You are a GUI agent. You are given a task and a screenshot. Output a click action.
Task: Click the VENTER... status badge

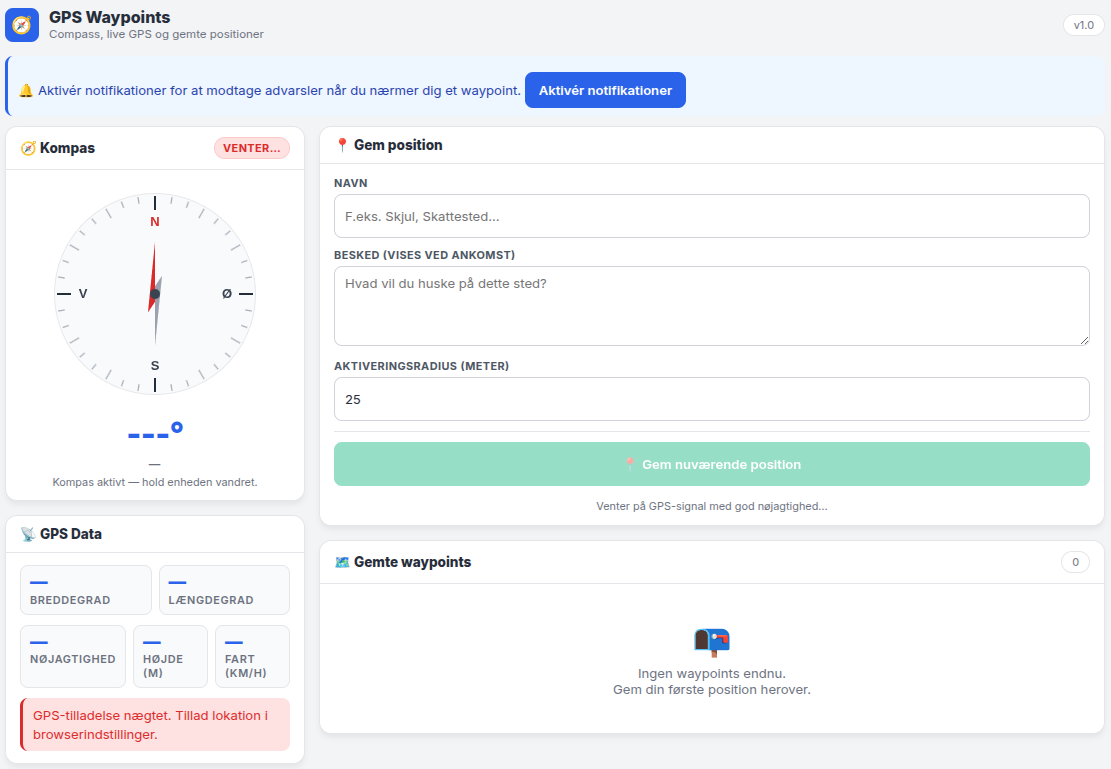pos(252,148)
